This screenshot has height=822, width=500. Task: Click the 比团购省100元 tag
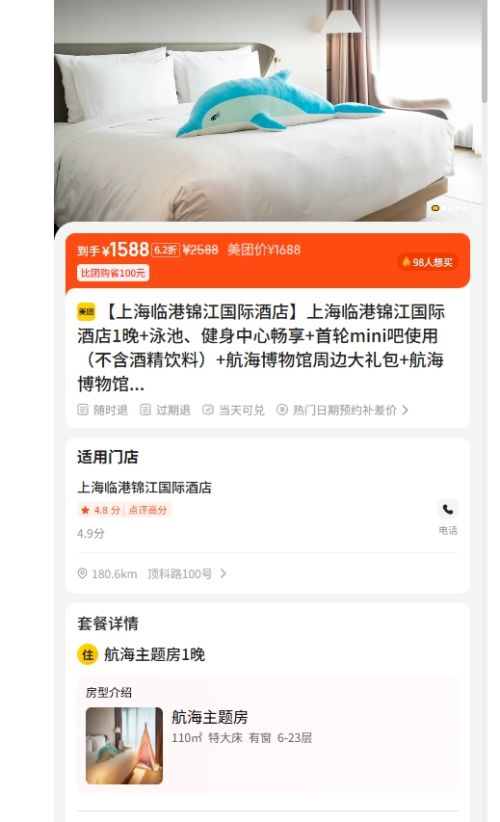click(x=113, y=273)
